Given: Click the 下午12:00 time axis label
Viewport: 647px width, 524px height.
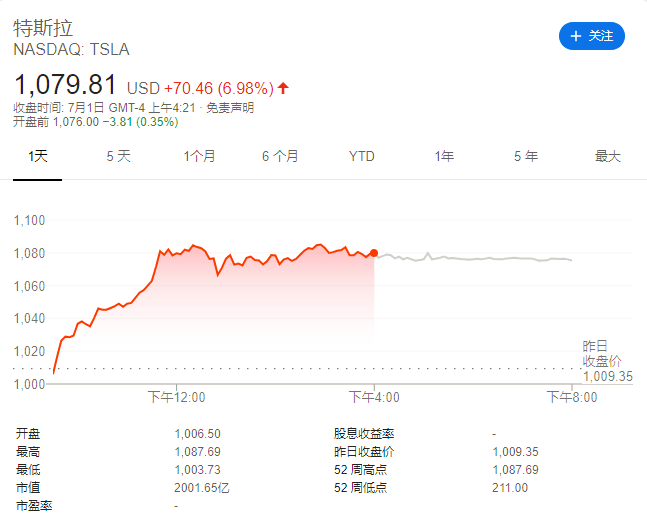Looking at the screenshot, I should 176,397.
